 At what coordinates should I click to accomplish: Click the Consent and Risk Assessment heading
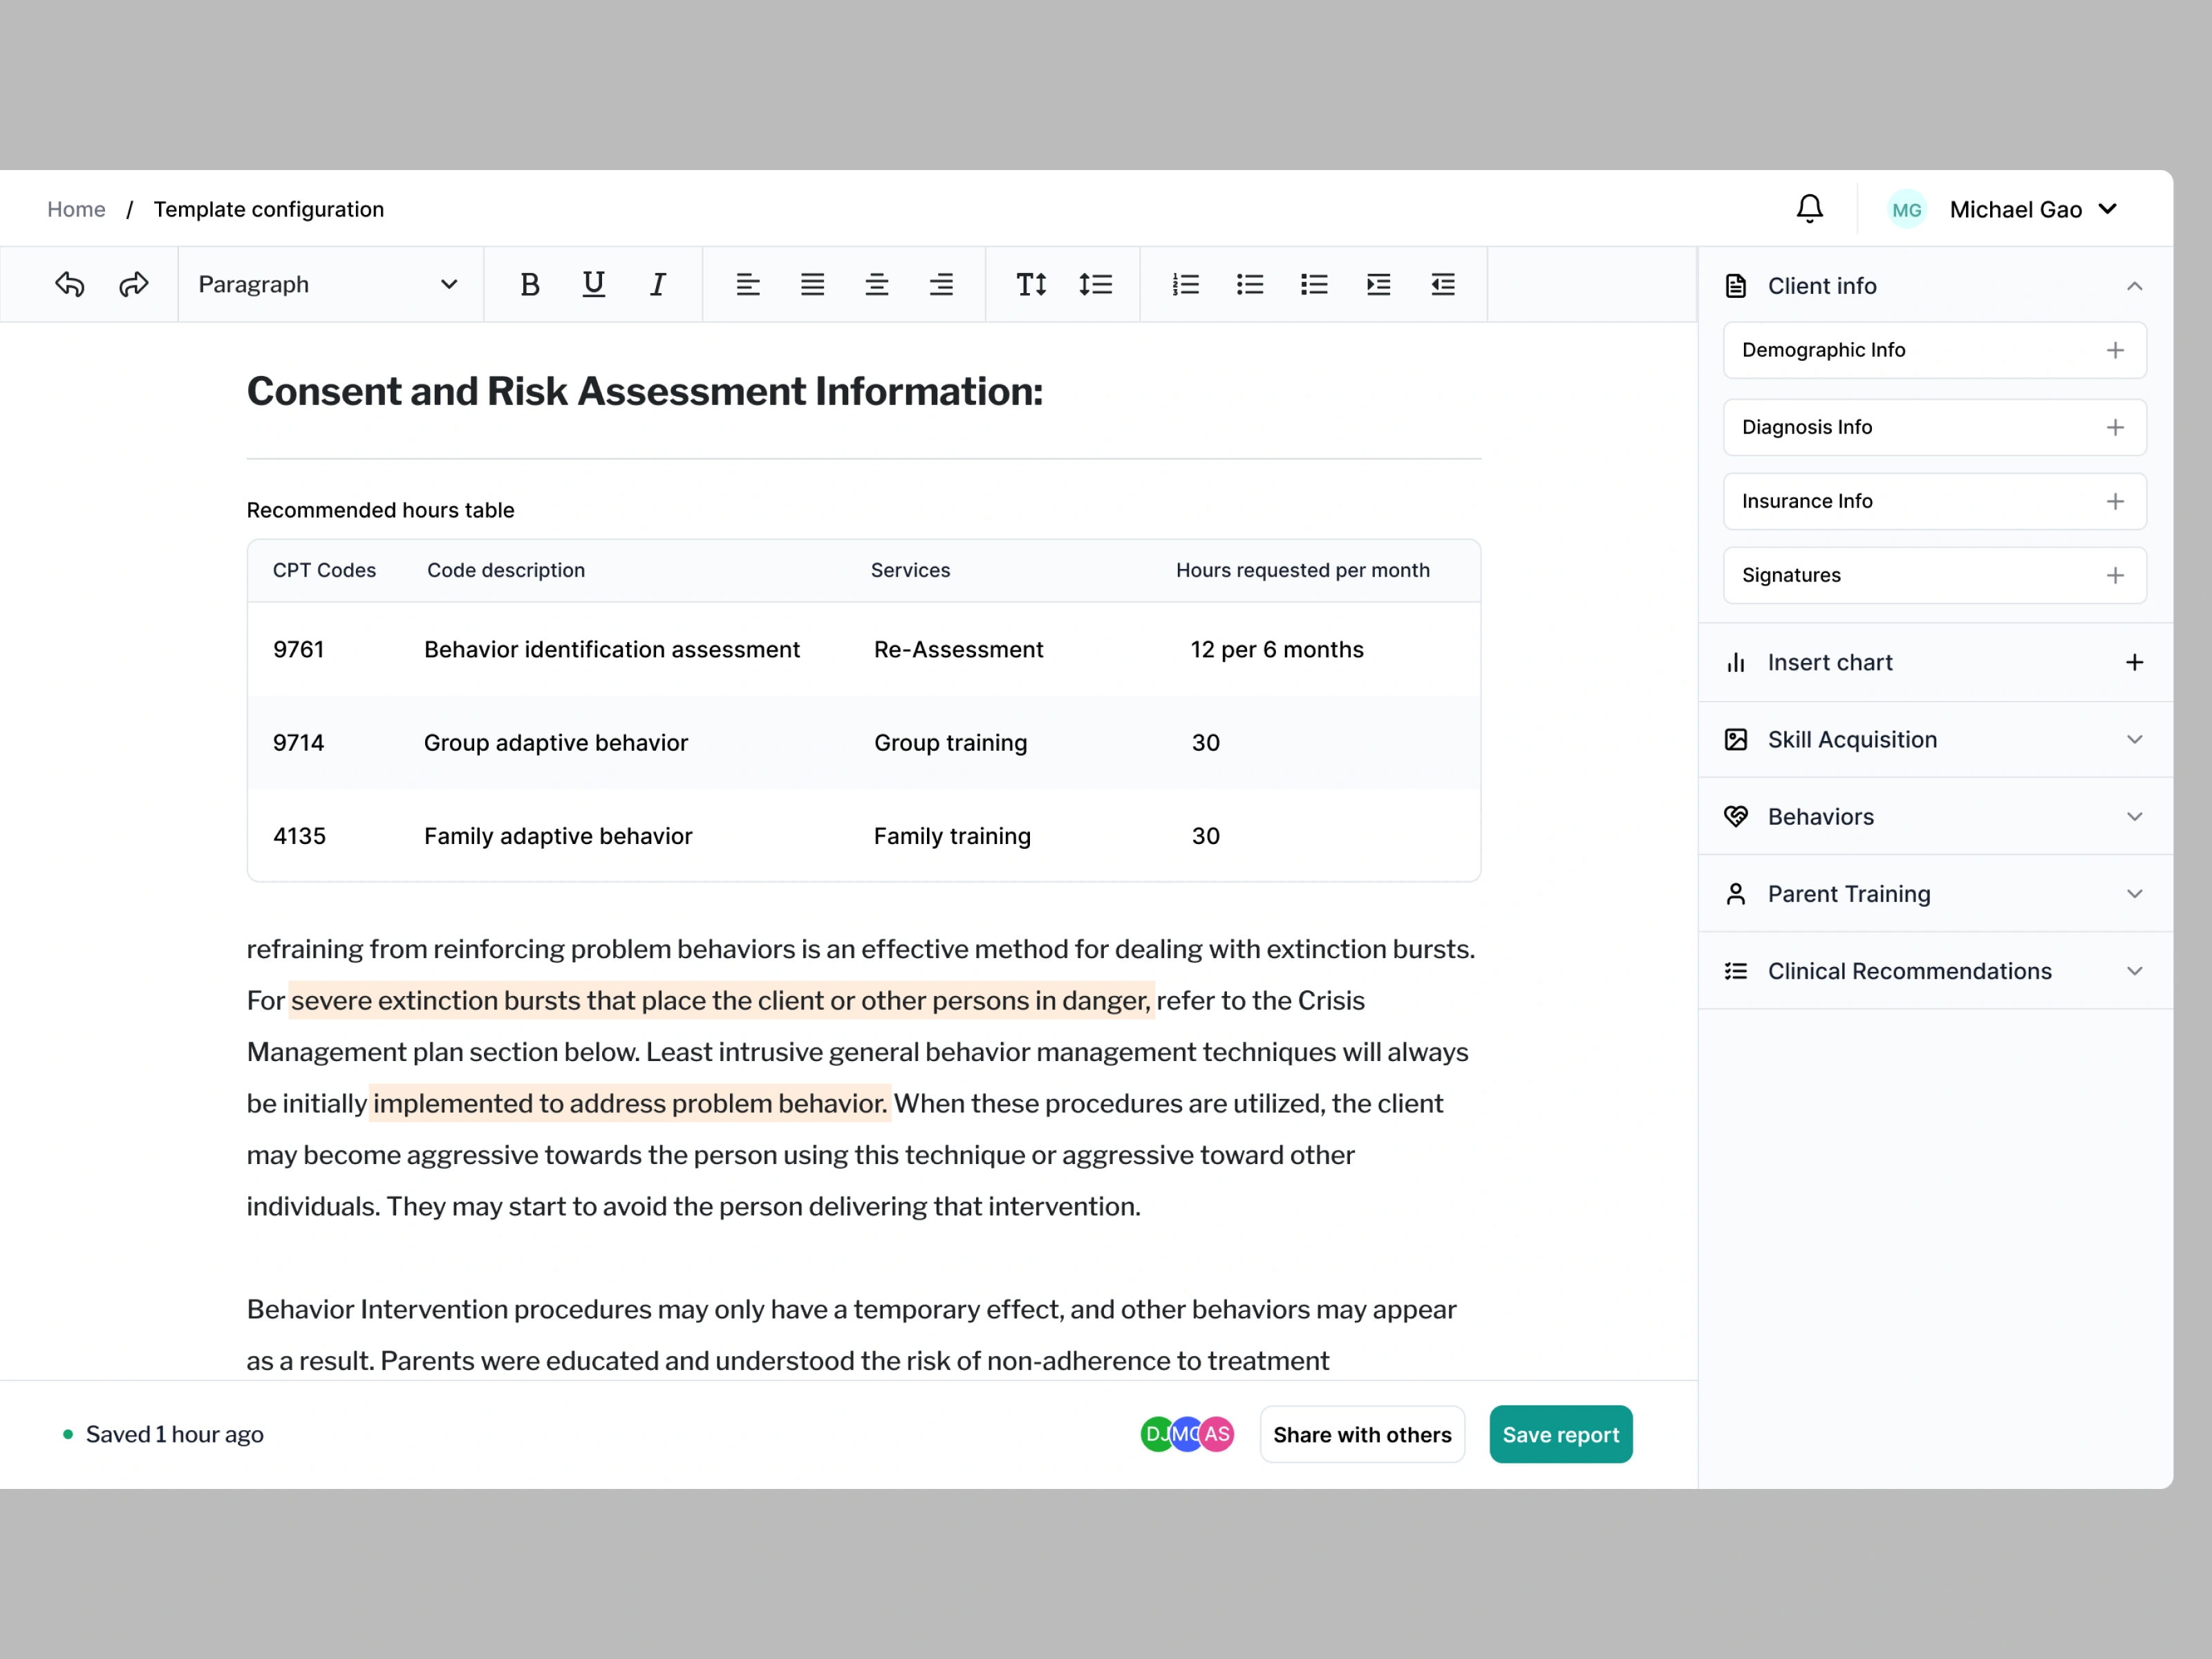point(645,391)
